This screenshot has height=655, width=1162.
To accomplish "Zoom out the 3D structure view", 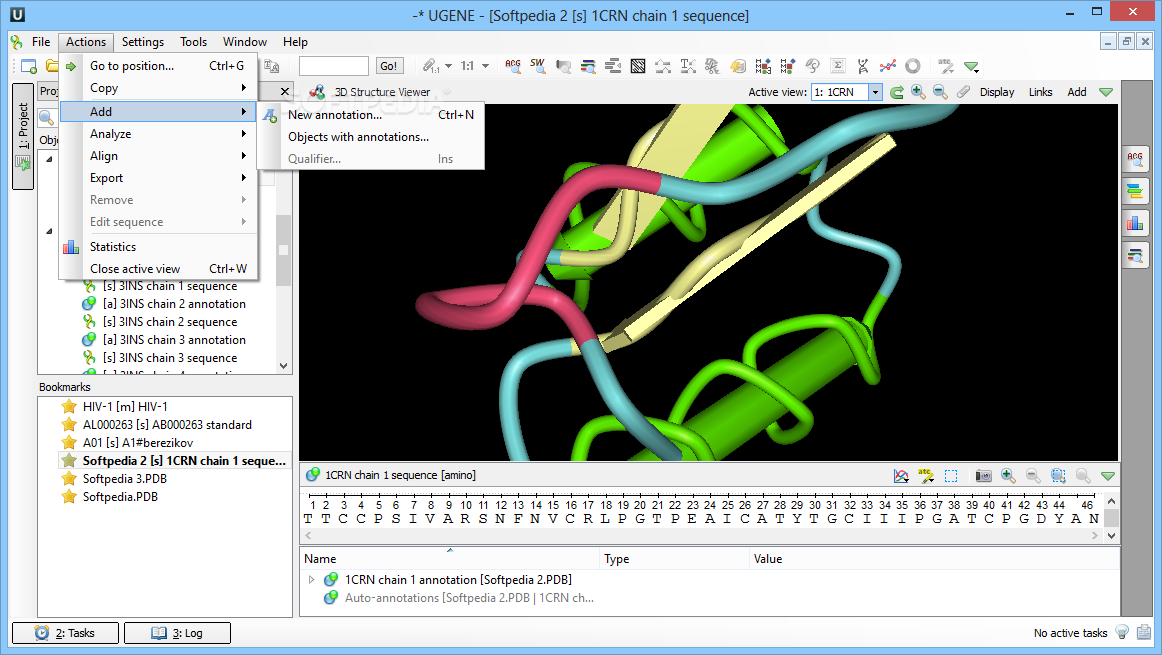I will pos(940,92).
